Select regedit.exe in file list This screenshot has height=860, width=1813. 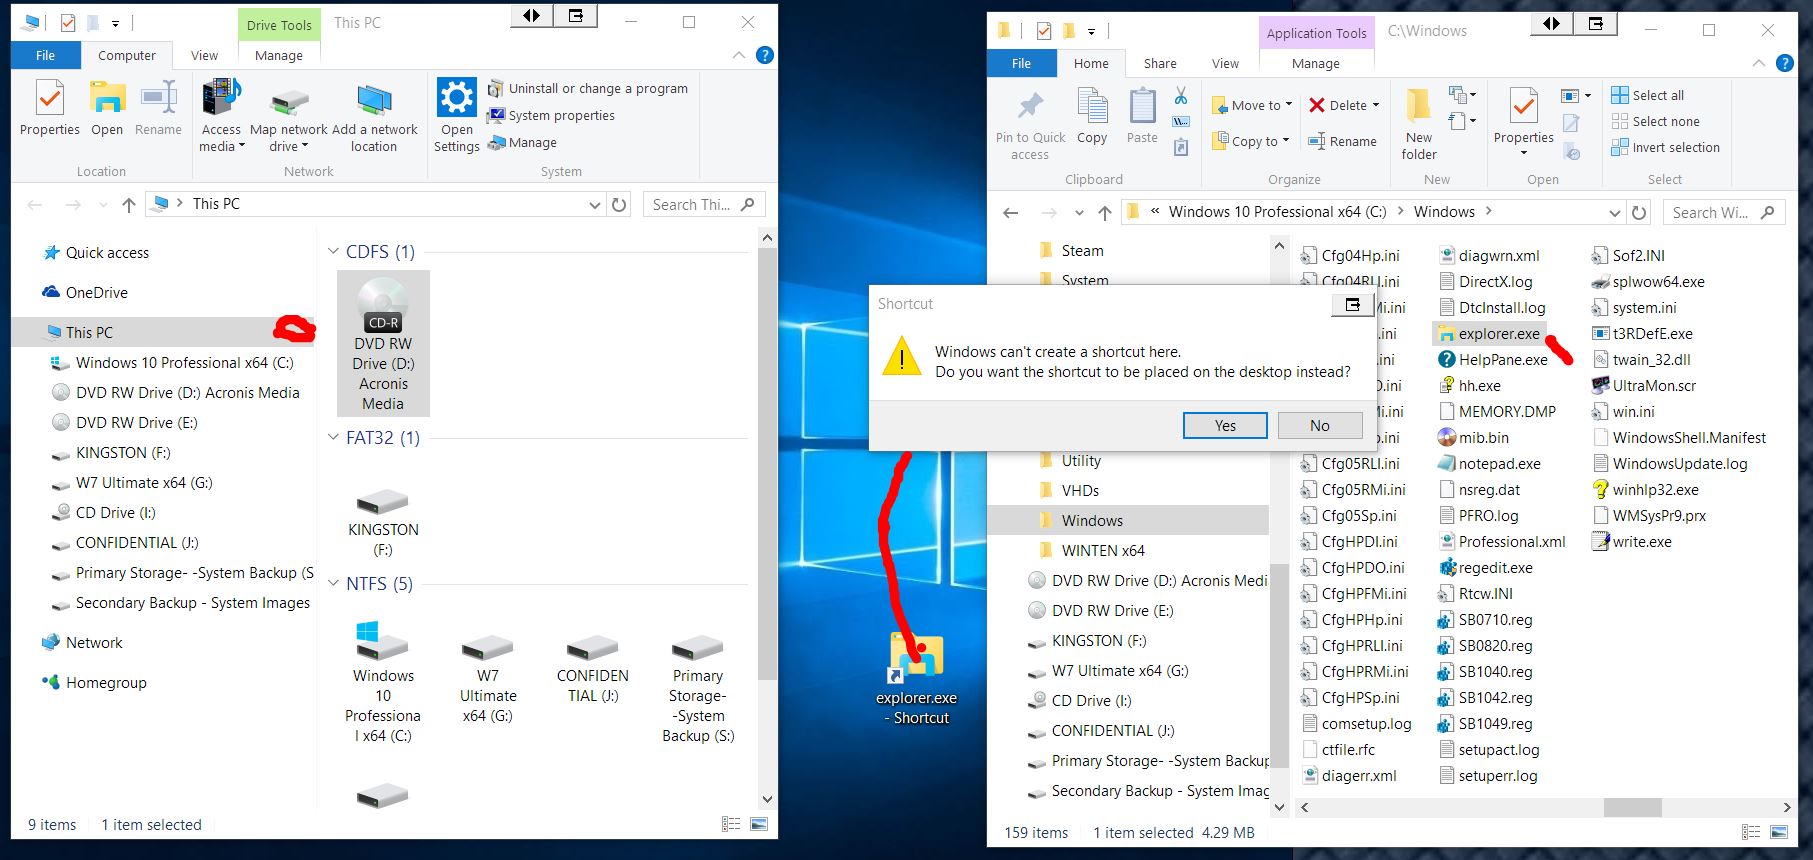(1485, 567)
